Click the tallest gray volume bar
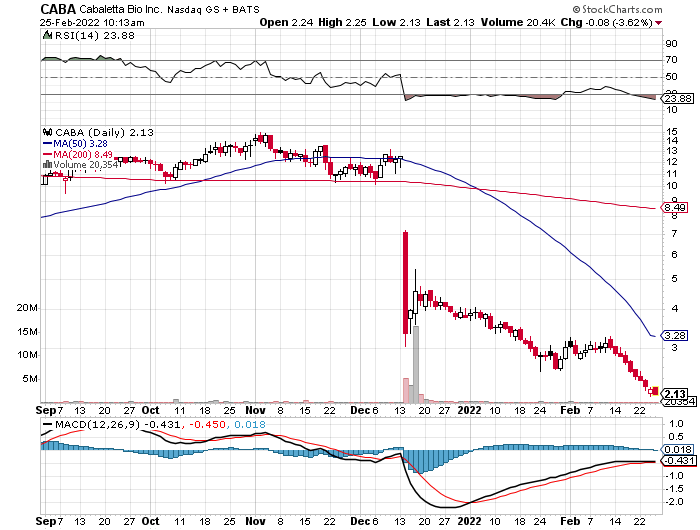Screen dimensions: 700x530 [416, 364]
